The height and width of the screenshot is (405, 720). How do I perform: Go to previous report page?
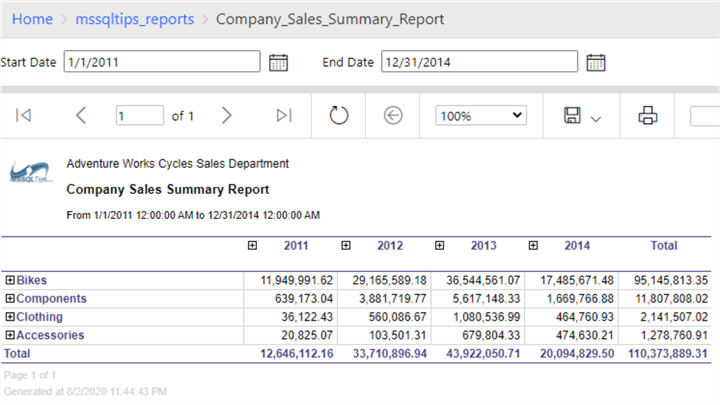click(81, 116)
